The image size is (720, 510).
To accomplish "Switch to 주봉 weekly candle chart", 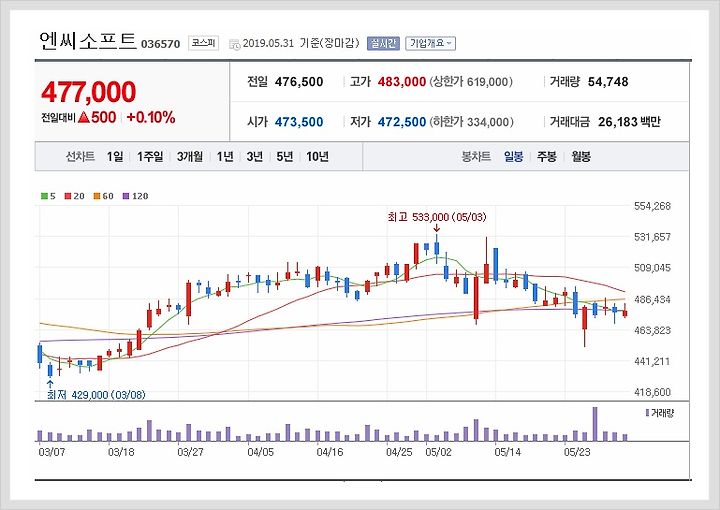I will point(547,157).
